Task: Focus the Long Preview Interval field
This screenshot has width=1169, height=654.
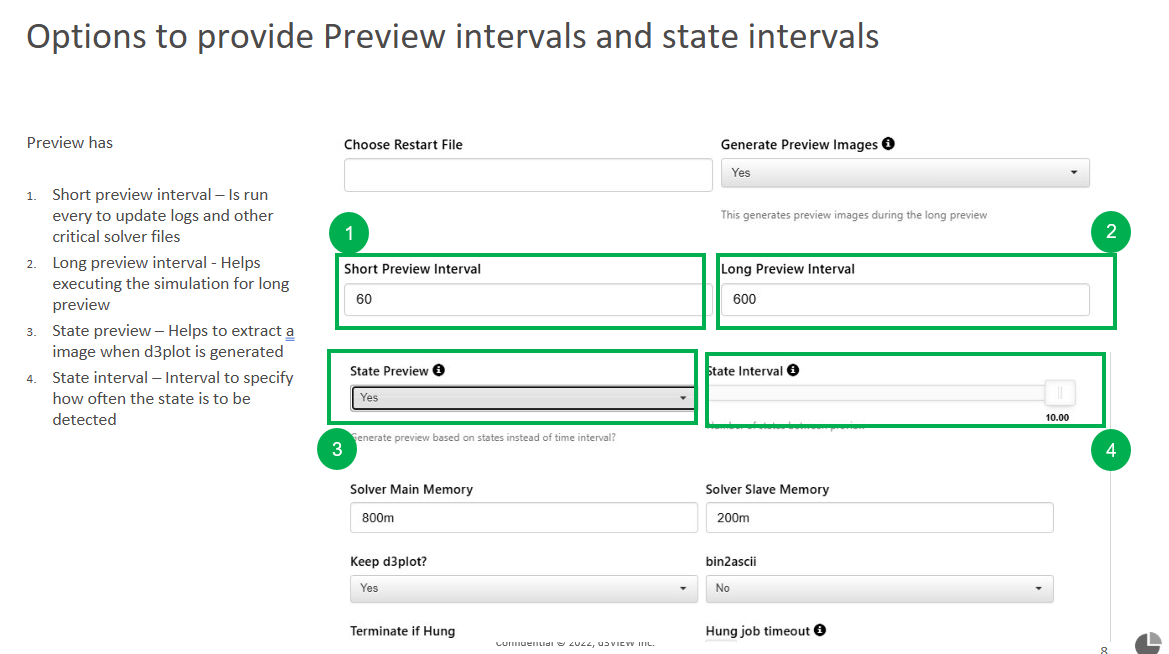Action: point(904,299)
